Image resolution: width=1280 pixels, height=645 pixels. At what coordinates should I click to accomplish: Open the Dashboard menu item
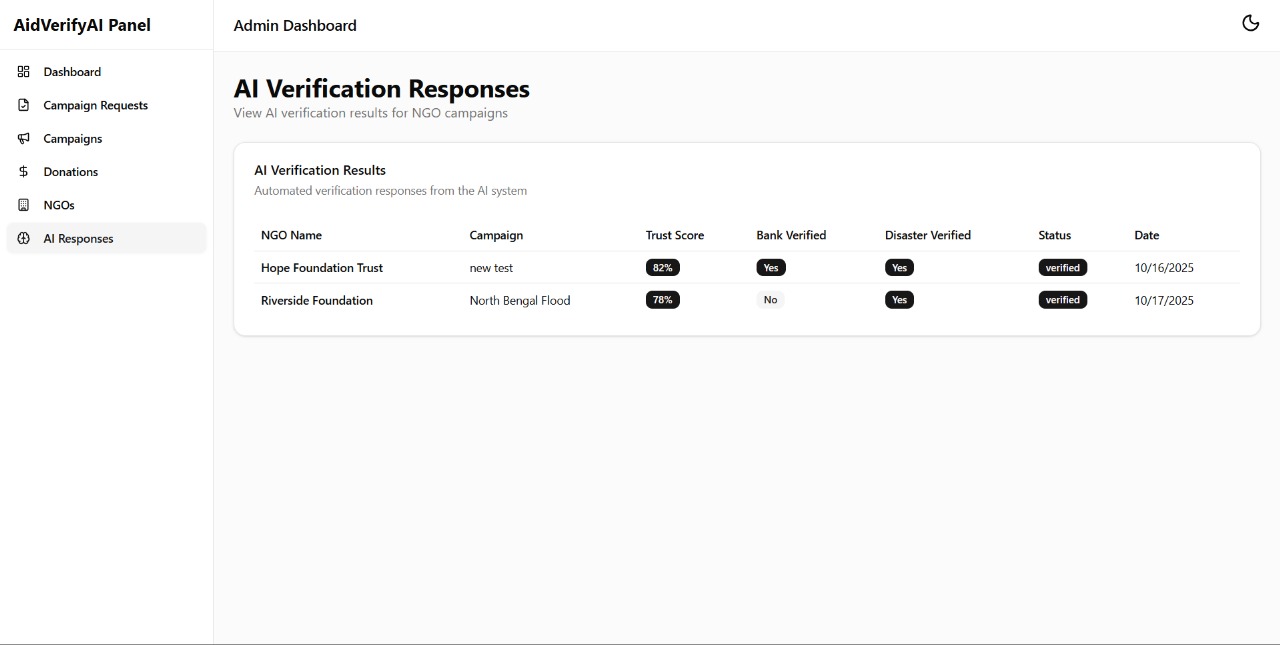(x=106, y=72)
